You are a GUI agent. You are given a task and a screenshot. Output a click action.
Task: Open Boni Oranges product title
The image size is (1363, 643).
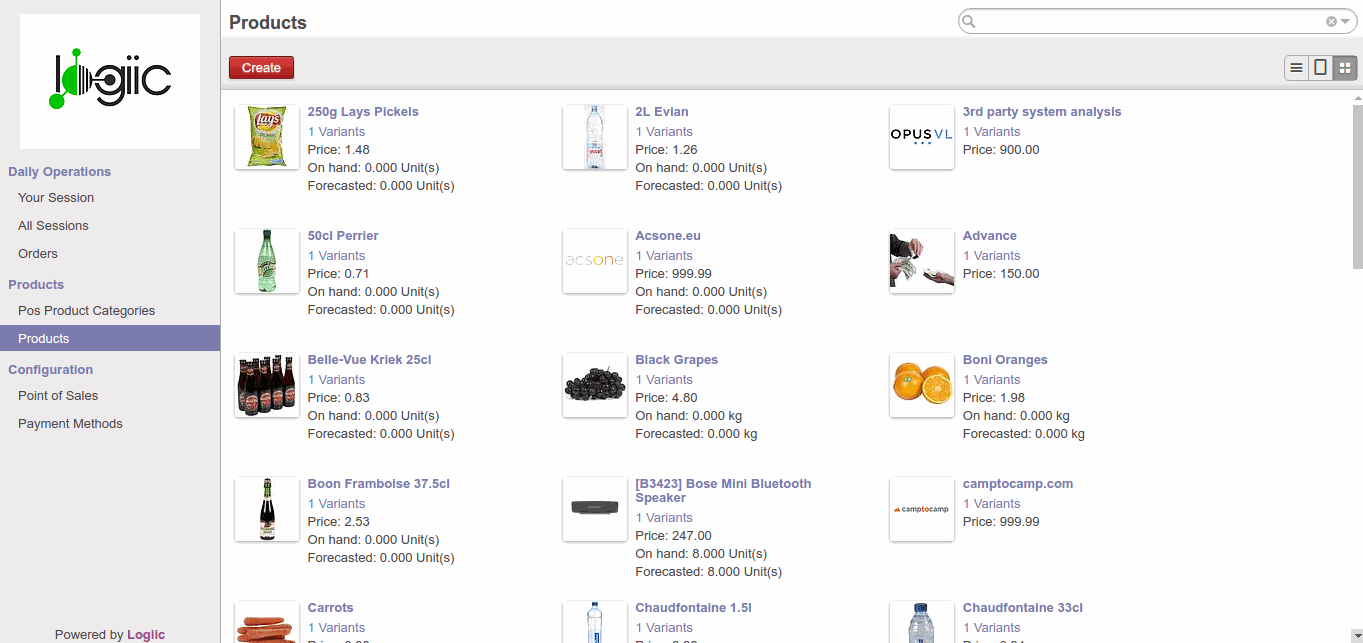point(1005,360)
